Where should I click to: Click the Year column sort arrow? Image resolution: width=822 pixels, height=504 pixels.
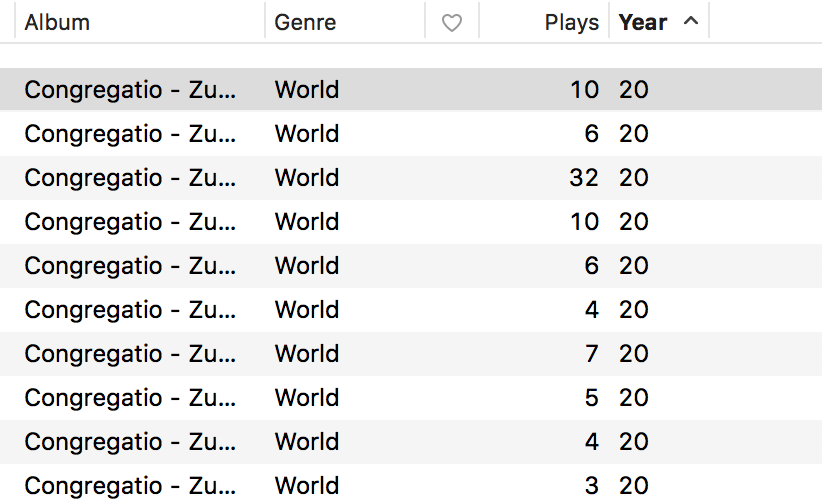690,21
